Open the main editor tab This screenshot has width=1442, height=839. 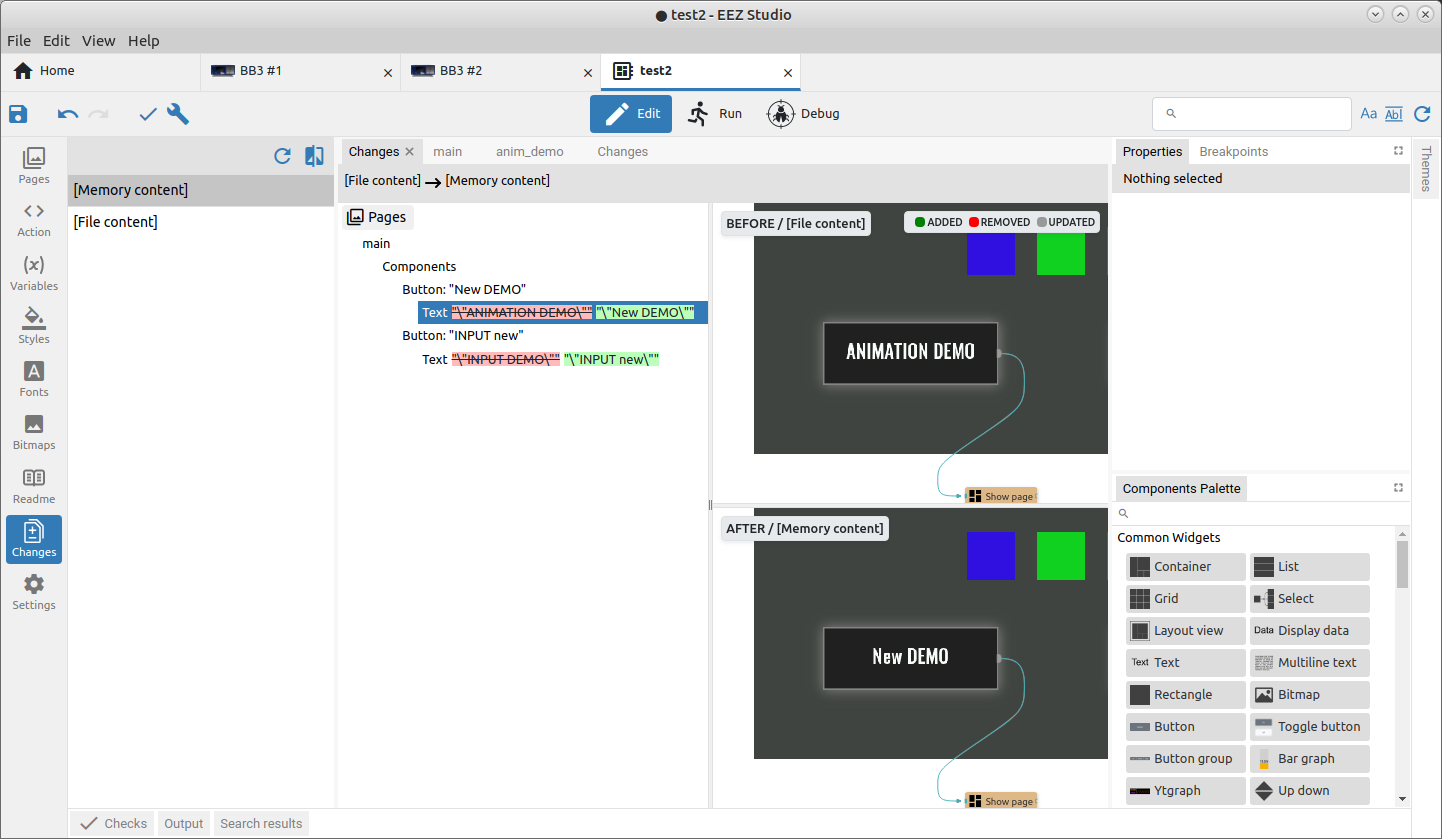pos(448,152)
